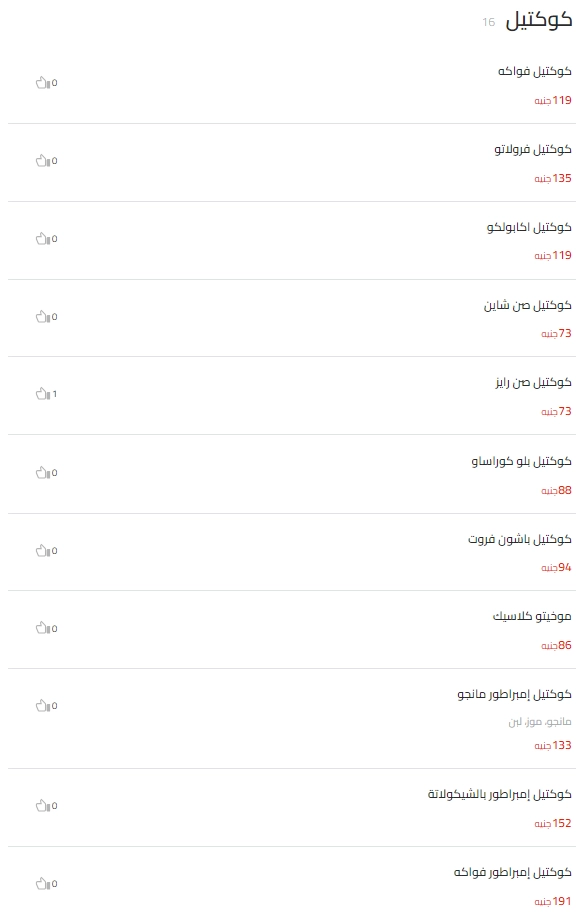Select موخيتو كلاسيك from the menu
Image resolution: width=585 pixels, height=923 pixels.
pyautogui.click(x=532, y=616)
